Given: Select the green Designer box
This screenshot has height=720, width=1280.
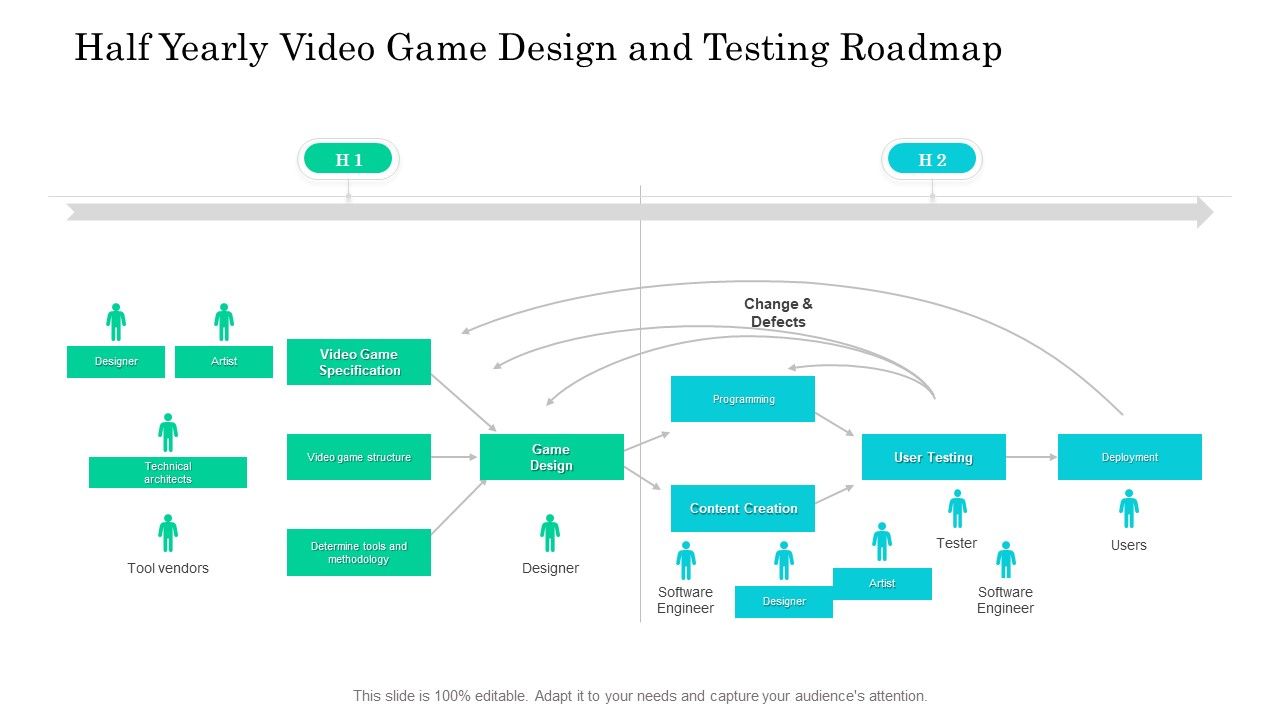Looking at the screenshot, I should pos(116,362).
